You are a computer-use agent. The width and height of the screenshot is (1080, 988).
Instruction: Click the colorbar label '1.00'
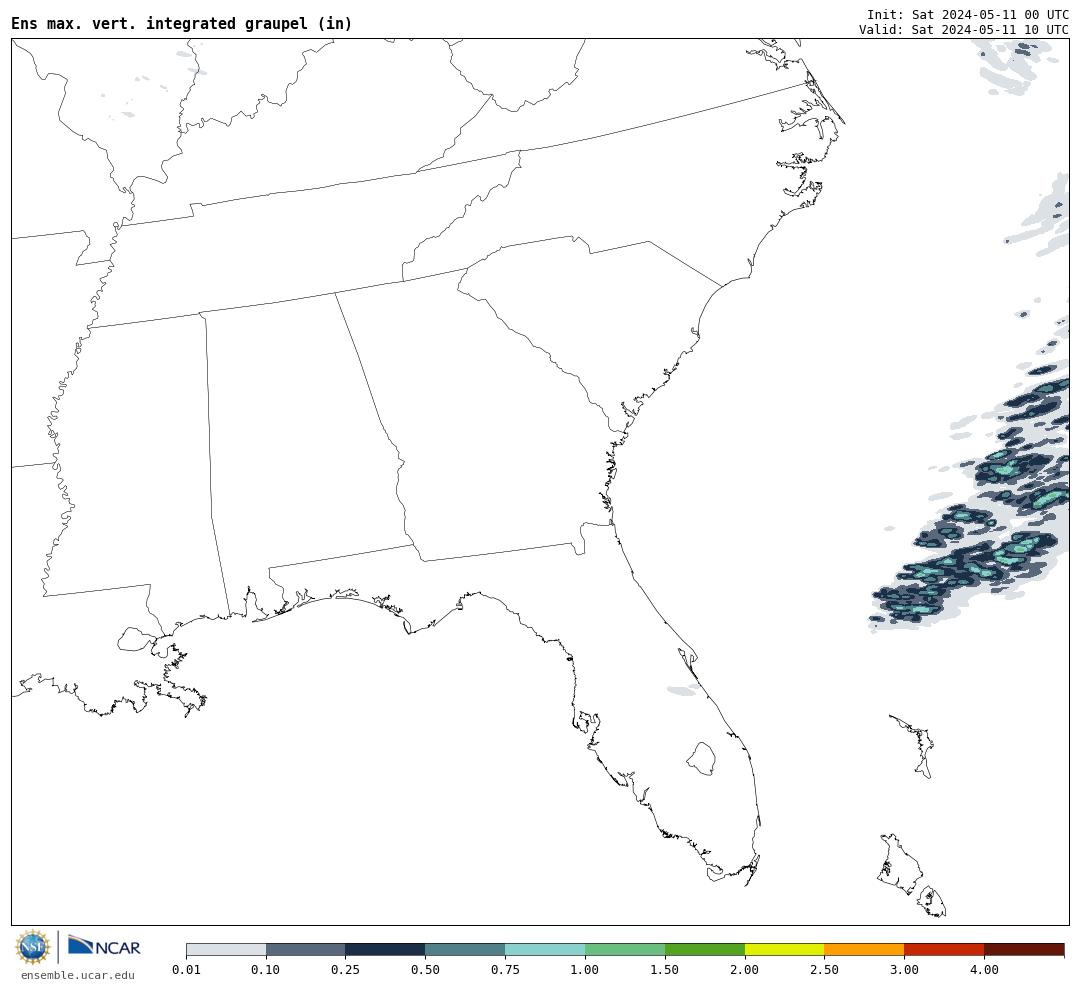(585, 970)
